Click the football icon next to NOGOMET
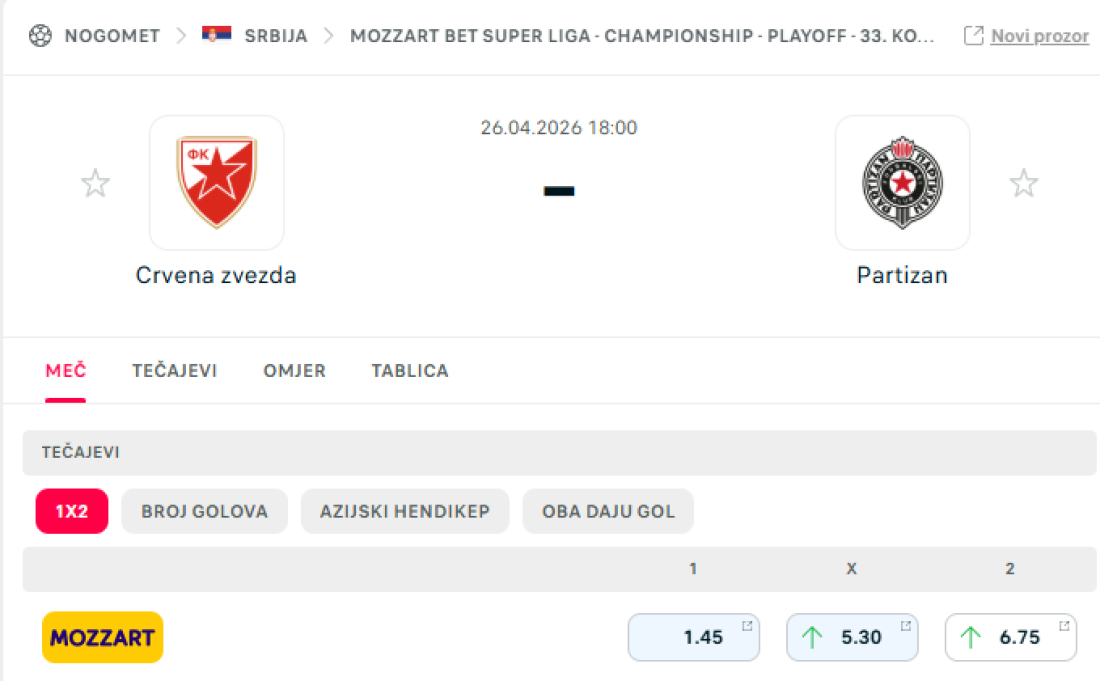 40,36
